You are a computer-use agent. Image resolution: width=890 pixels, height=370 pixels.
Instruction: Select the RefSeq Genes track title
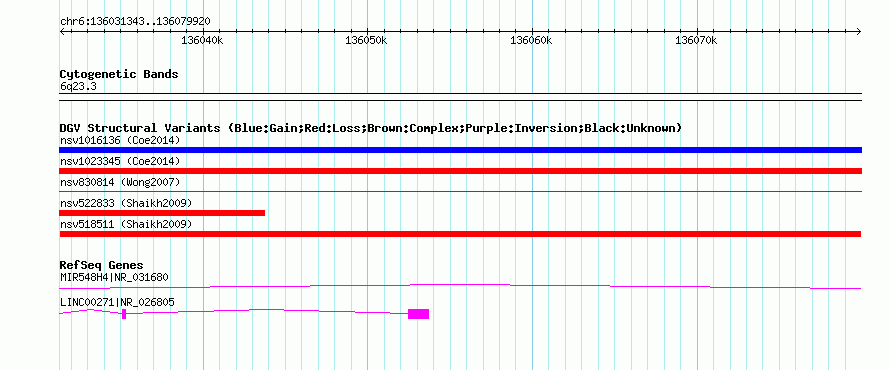[102, 265]
